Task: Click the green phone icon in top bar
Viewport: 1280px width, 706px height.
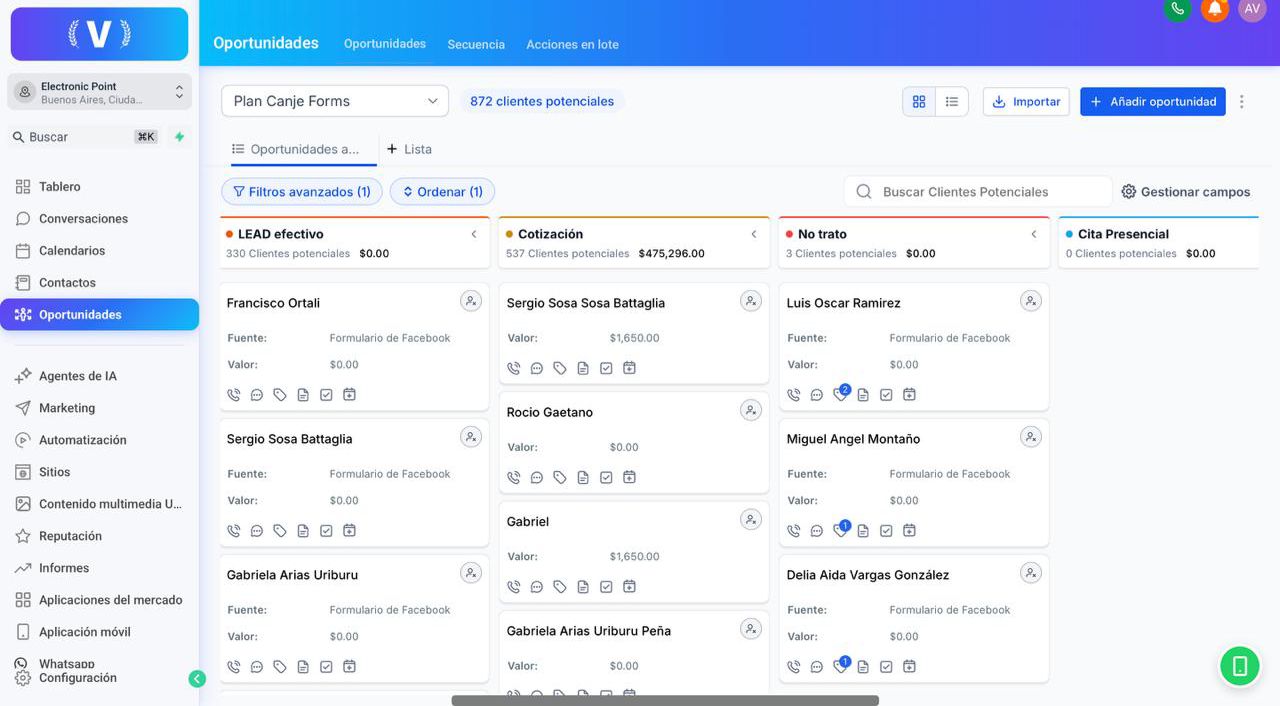Action: coord(1178,8)
